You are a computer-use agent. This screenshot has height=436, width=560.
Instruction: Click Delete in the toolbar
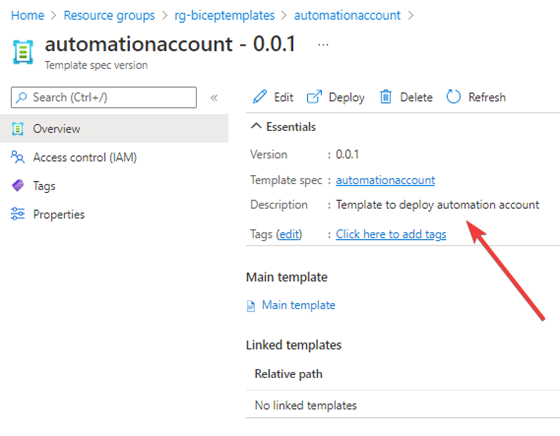point(406,97)
